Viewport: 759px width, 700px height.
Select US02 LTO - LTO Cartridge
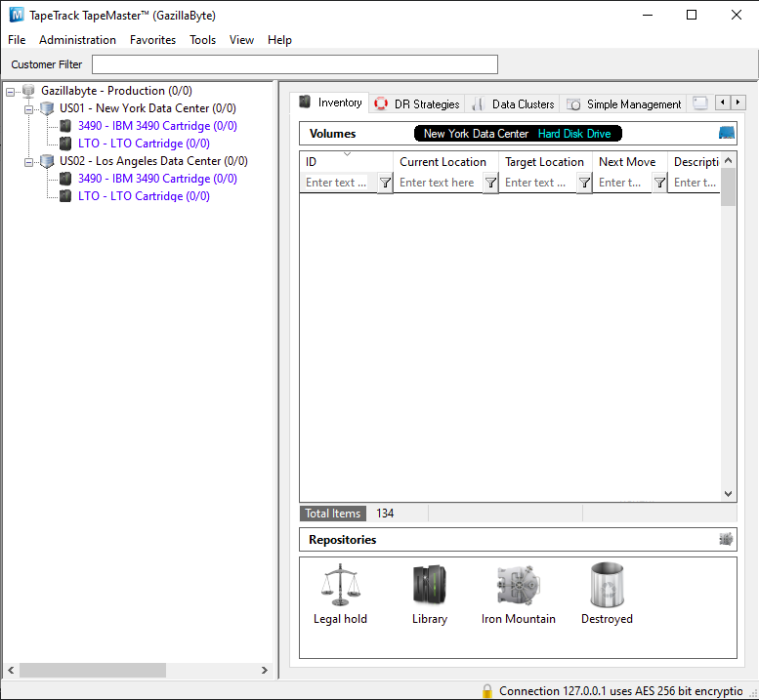tap(144, 196)
